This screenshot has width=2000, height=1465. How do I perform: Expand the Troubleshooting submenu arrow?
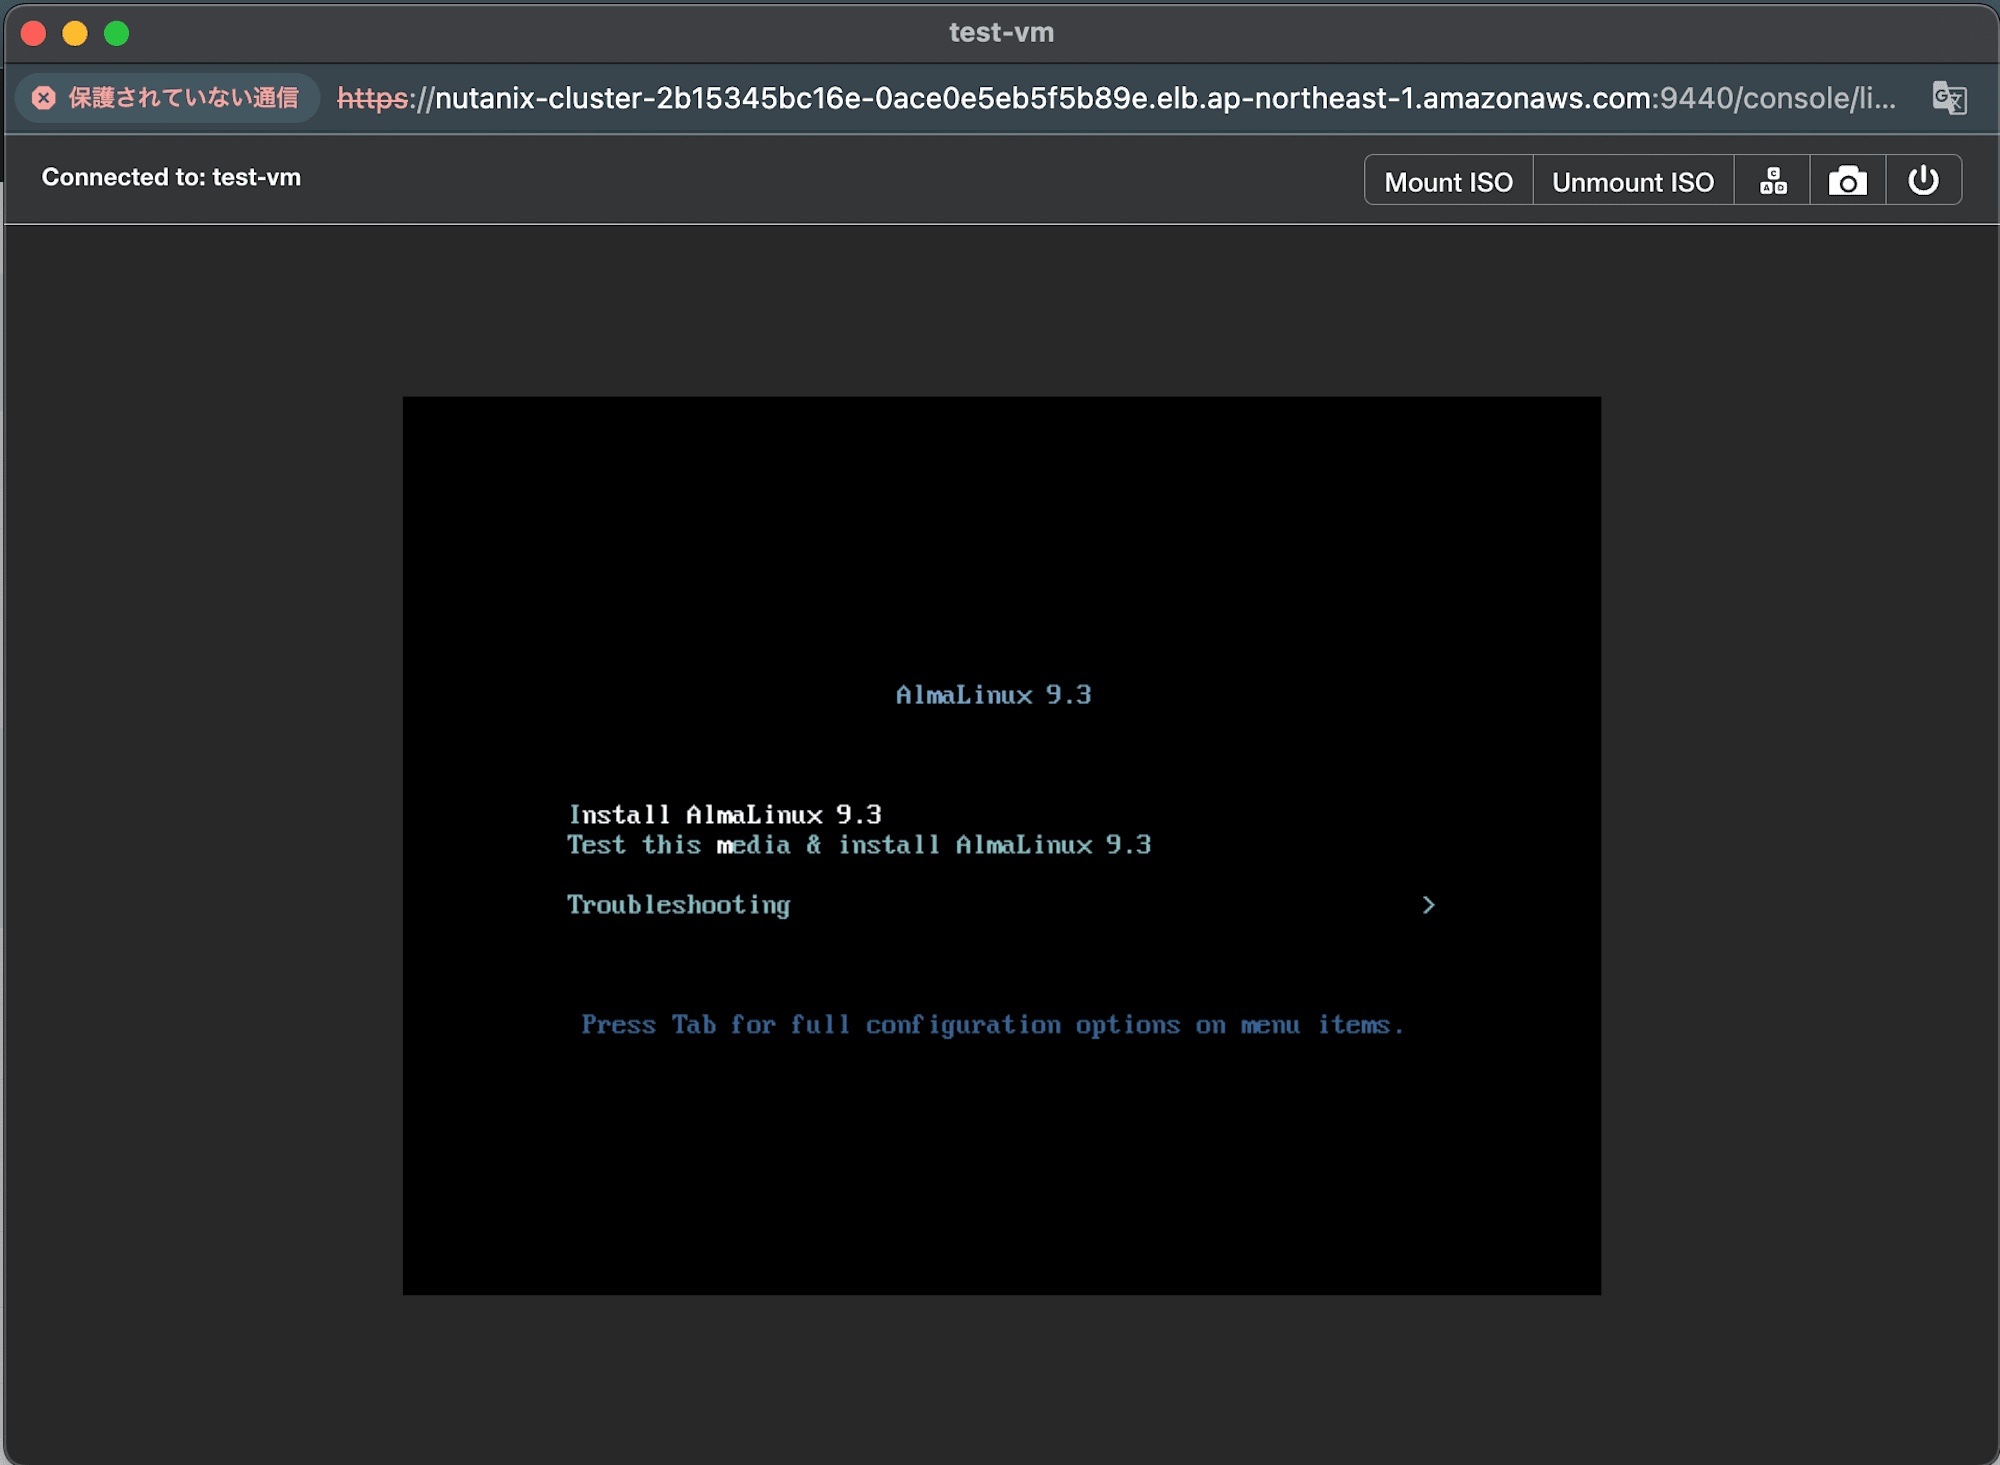[1428, 905]
